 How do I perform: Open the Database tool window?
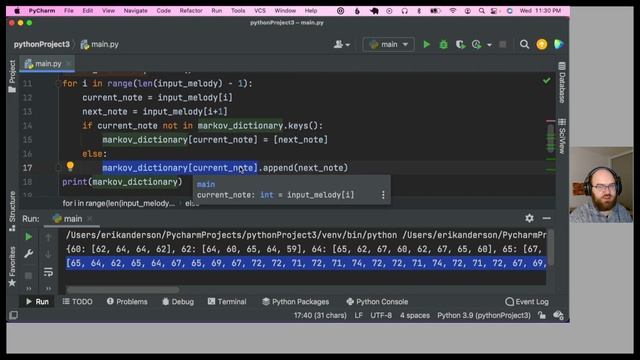(562, 83)
